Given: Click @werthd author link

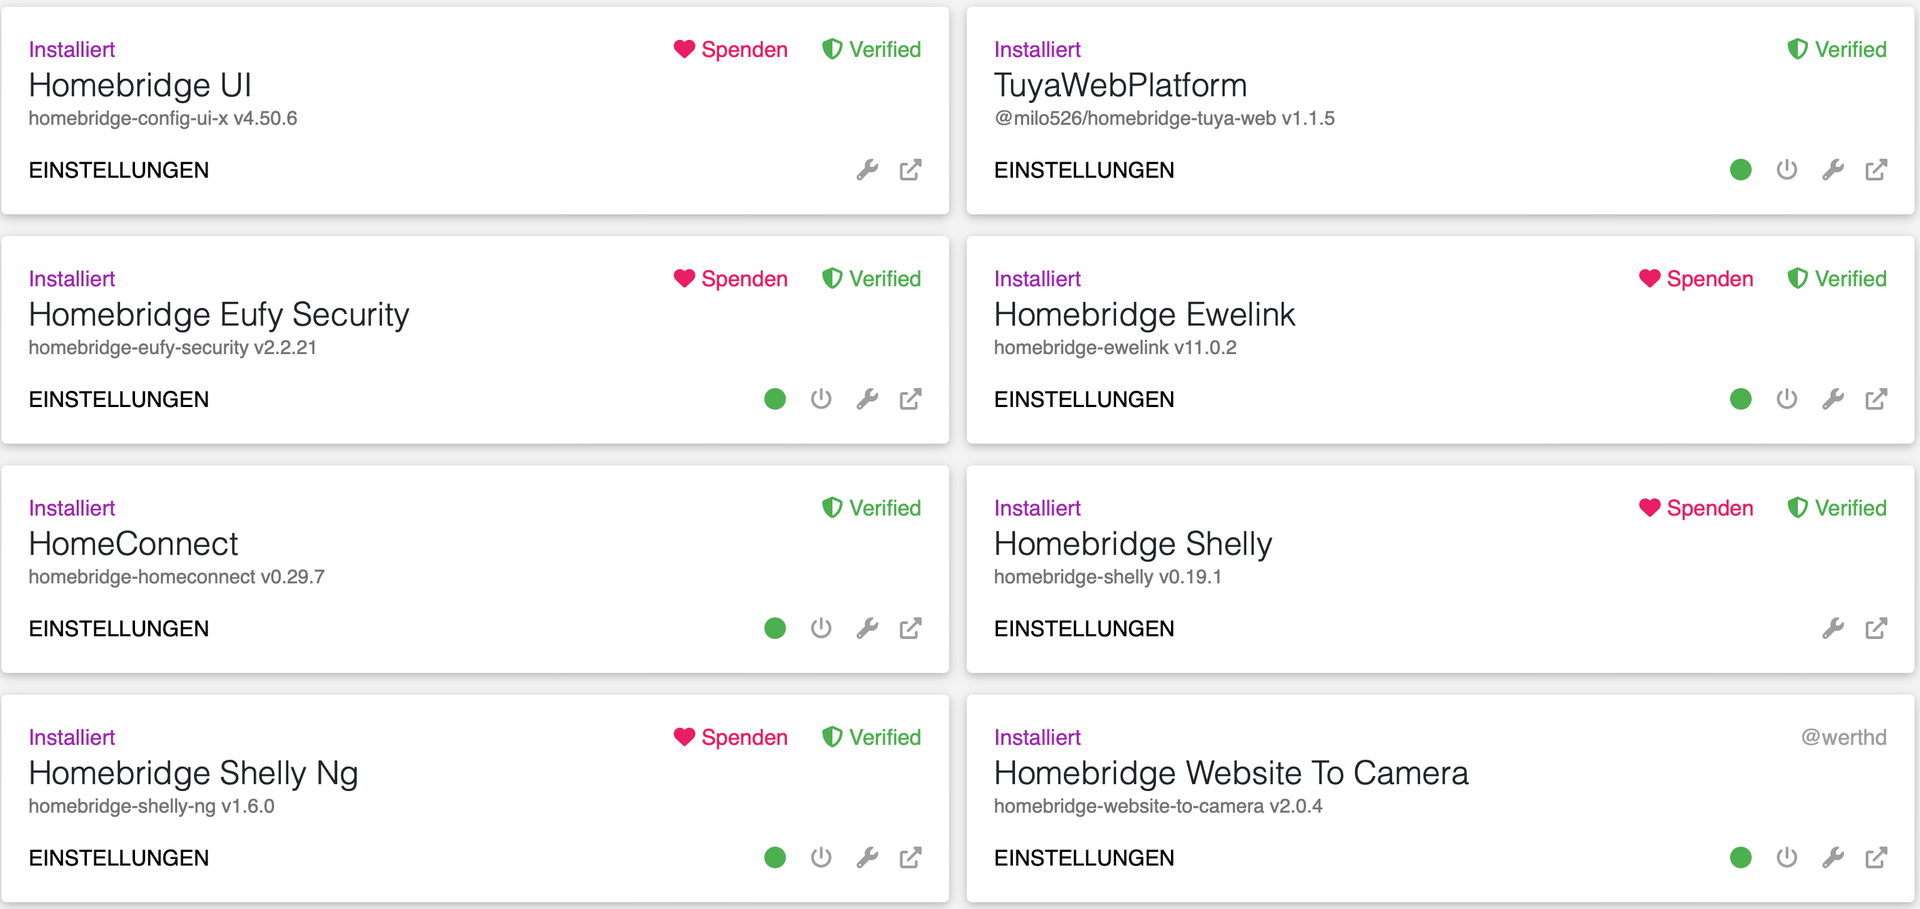Looking at the screenshot, I should tap(1843, 737).
